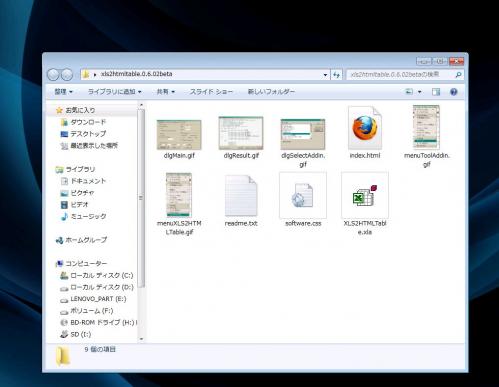Click the 新しいフォルダー button

click(x=271, y=92)
